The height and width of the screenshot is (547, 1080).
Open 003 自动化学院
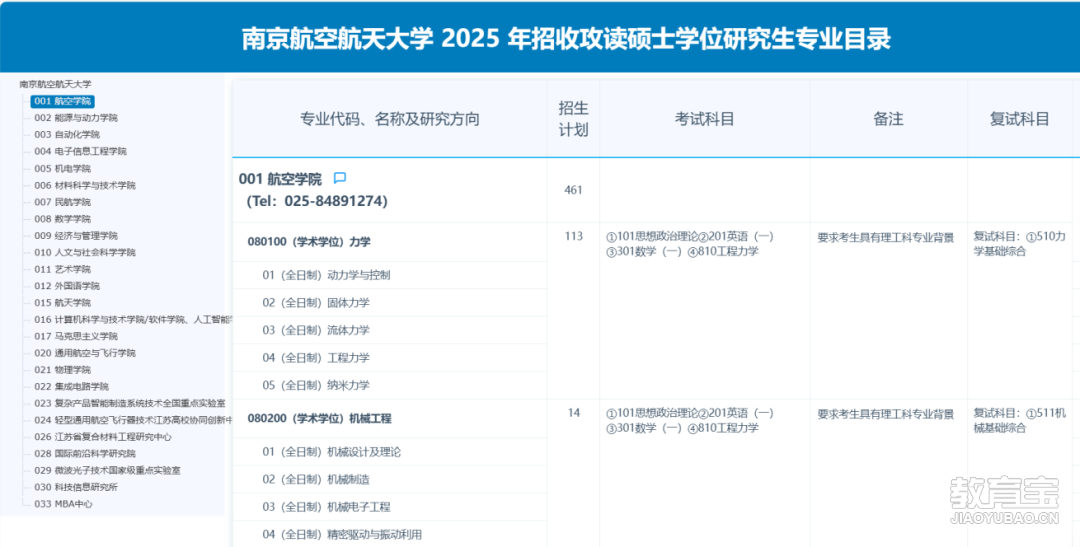(x=67, y=134)
